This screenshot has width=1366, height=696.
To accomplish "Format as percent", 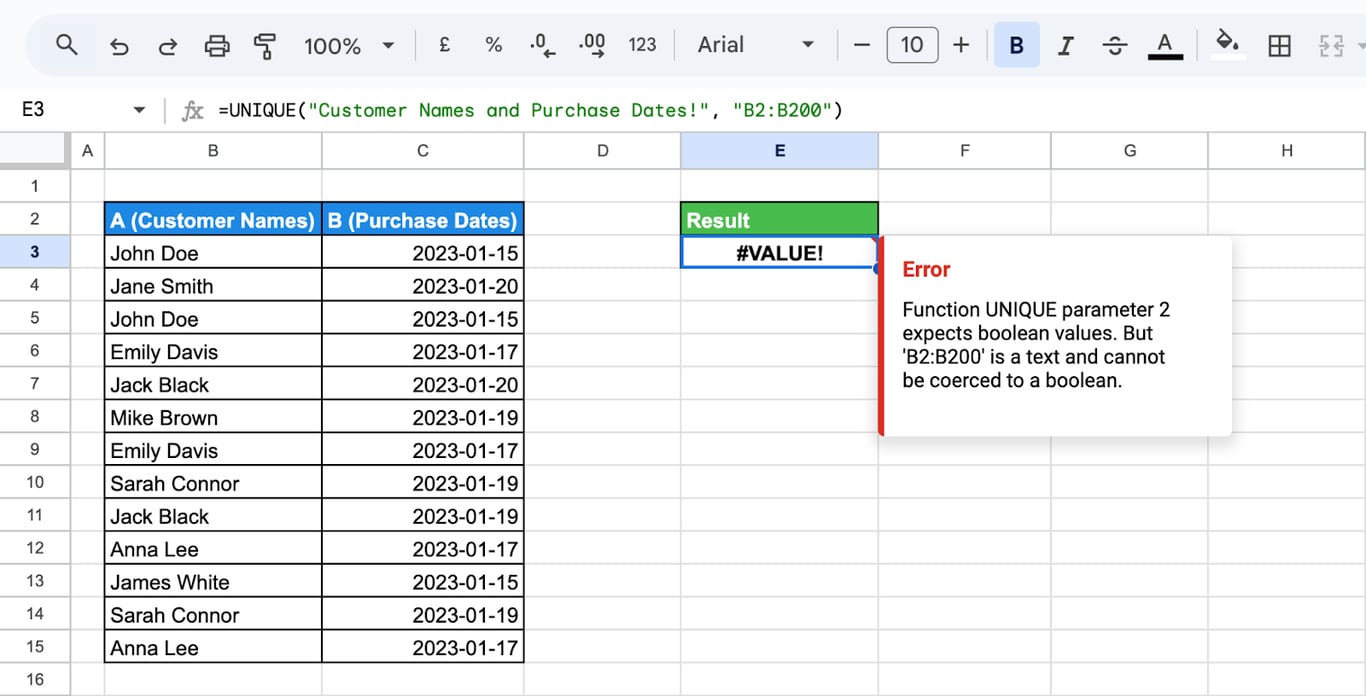I will coord(493,45).
